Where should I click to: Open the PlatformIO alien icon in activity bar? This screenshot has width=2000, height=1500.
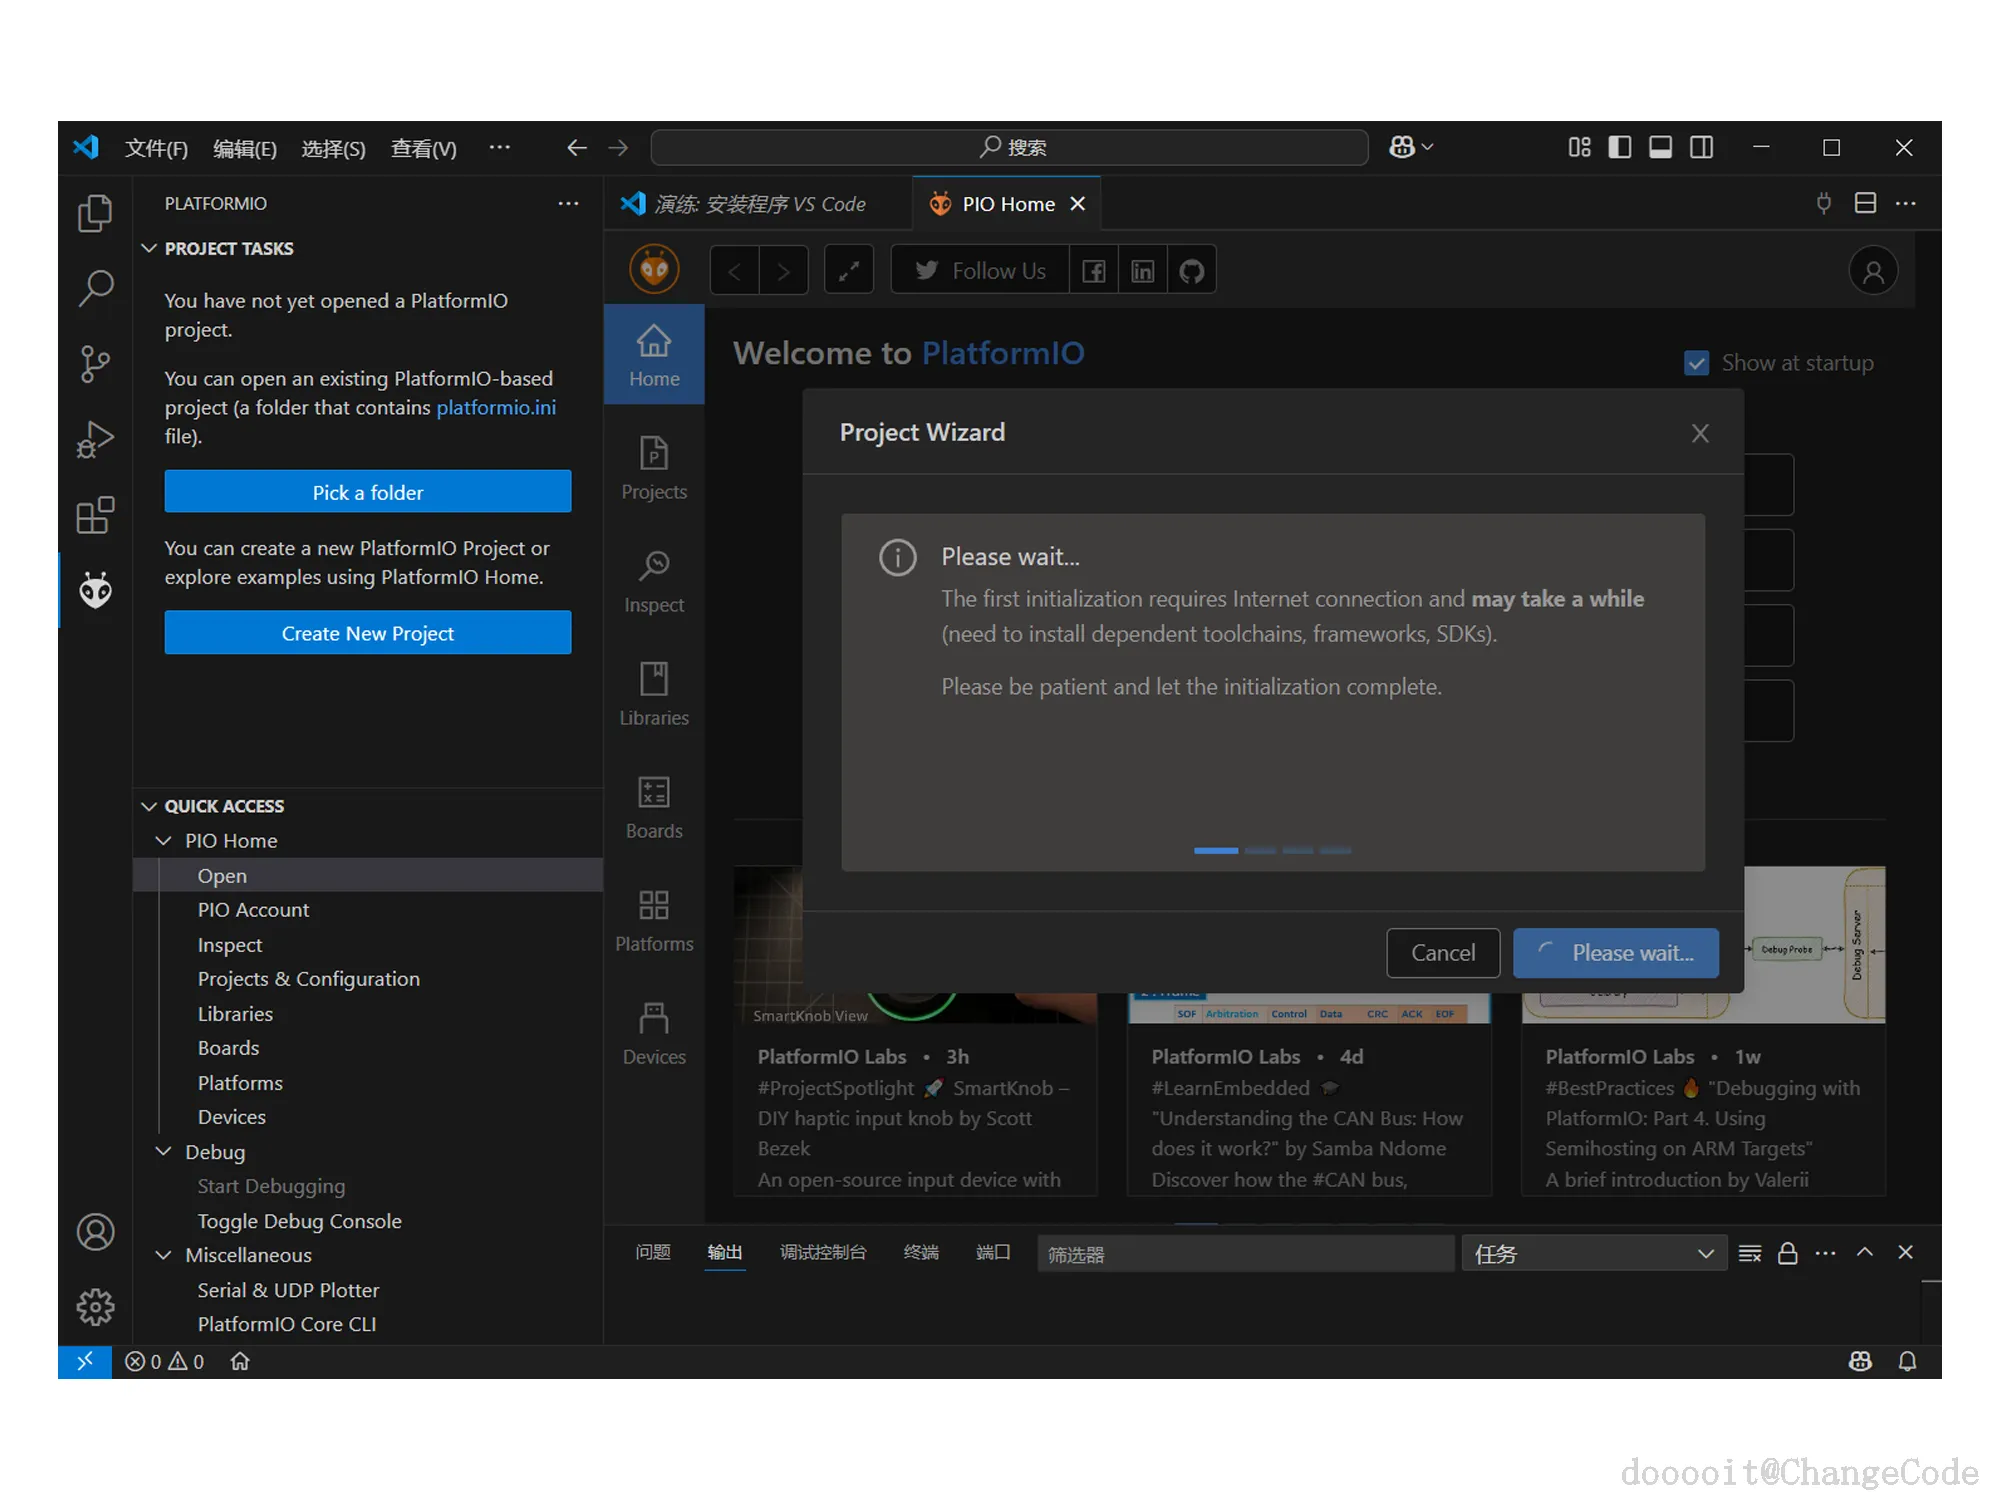[x=95, y=590]
